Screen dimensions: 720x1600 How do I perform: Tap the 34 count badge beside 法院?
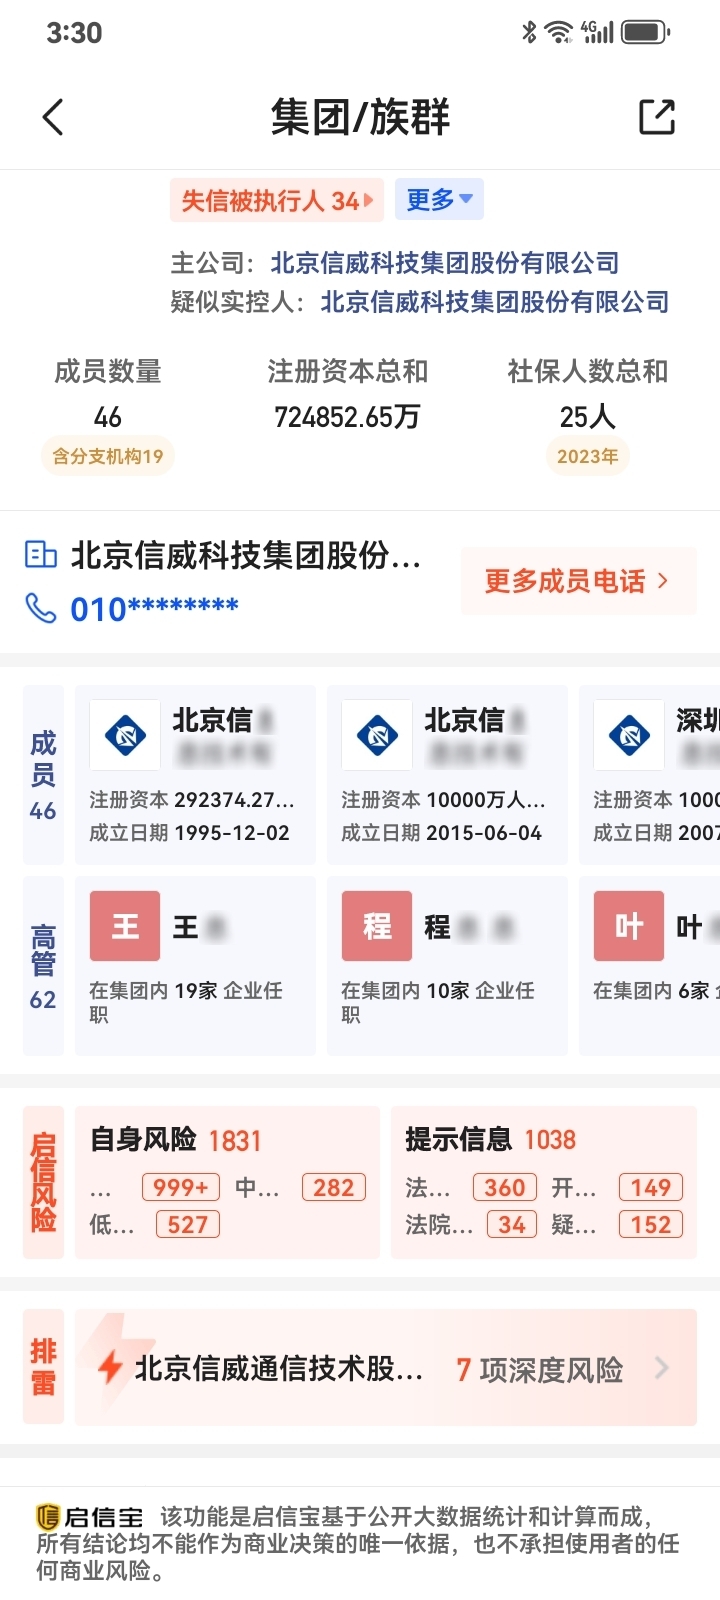click(512, 1225)
